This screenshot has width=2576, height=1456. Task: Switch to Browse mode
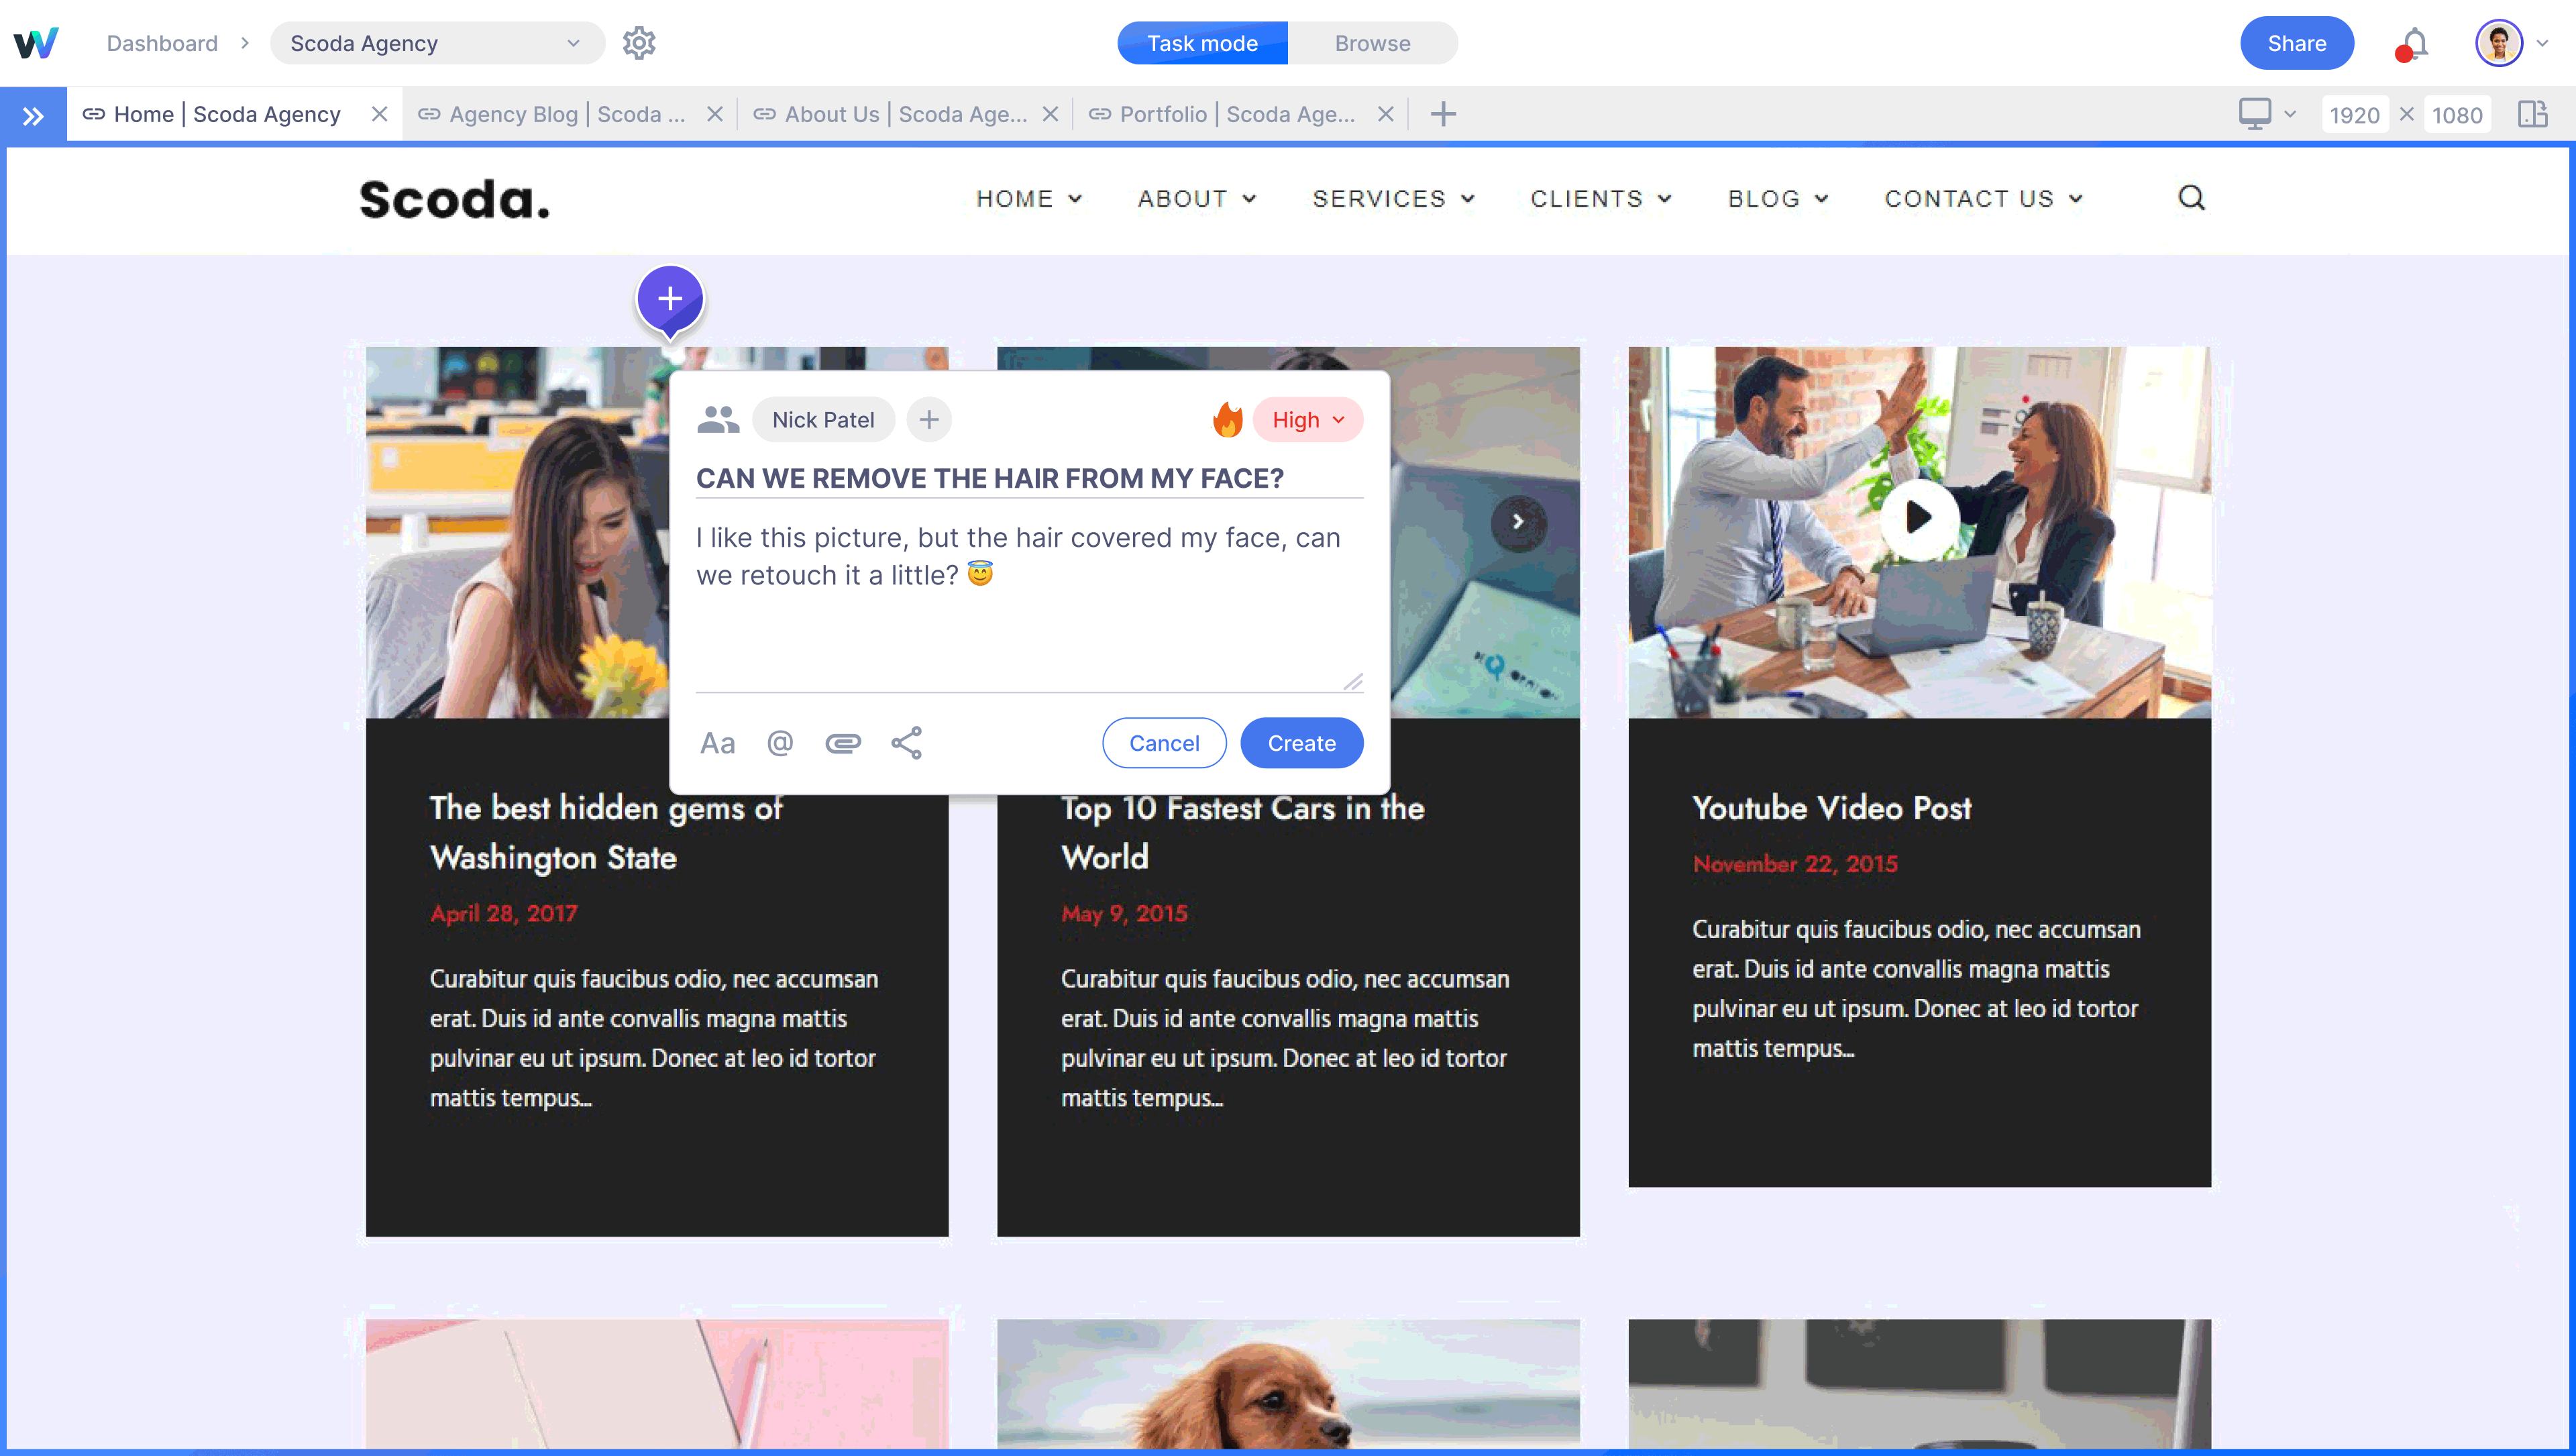coord(1373,43)
